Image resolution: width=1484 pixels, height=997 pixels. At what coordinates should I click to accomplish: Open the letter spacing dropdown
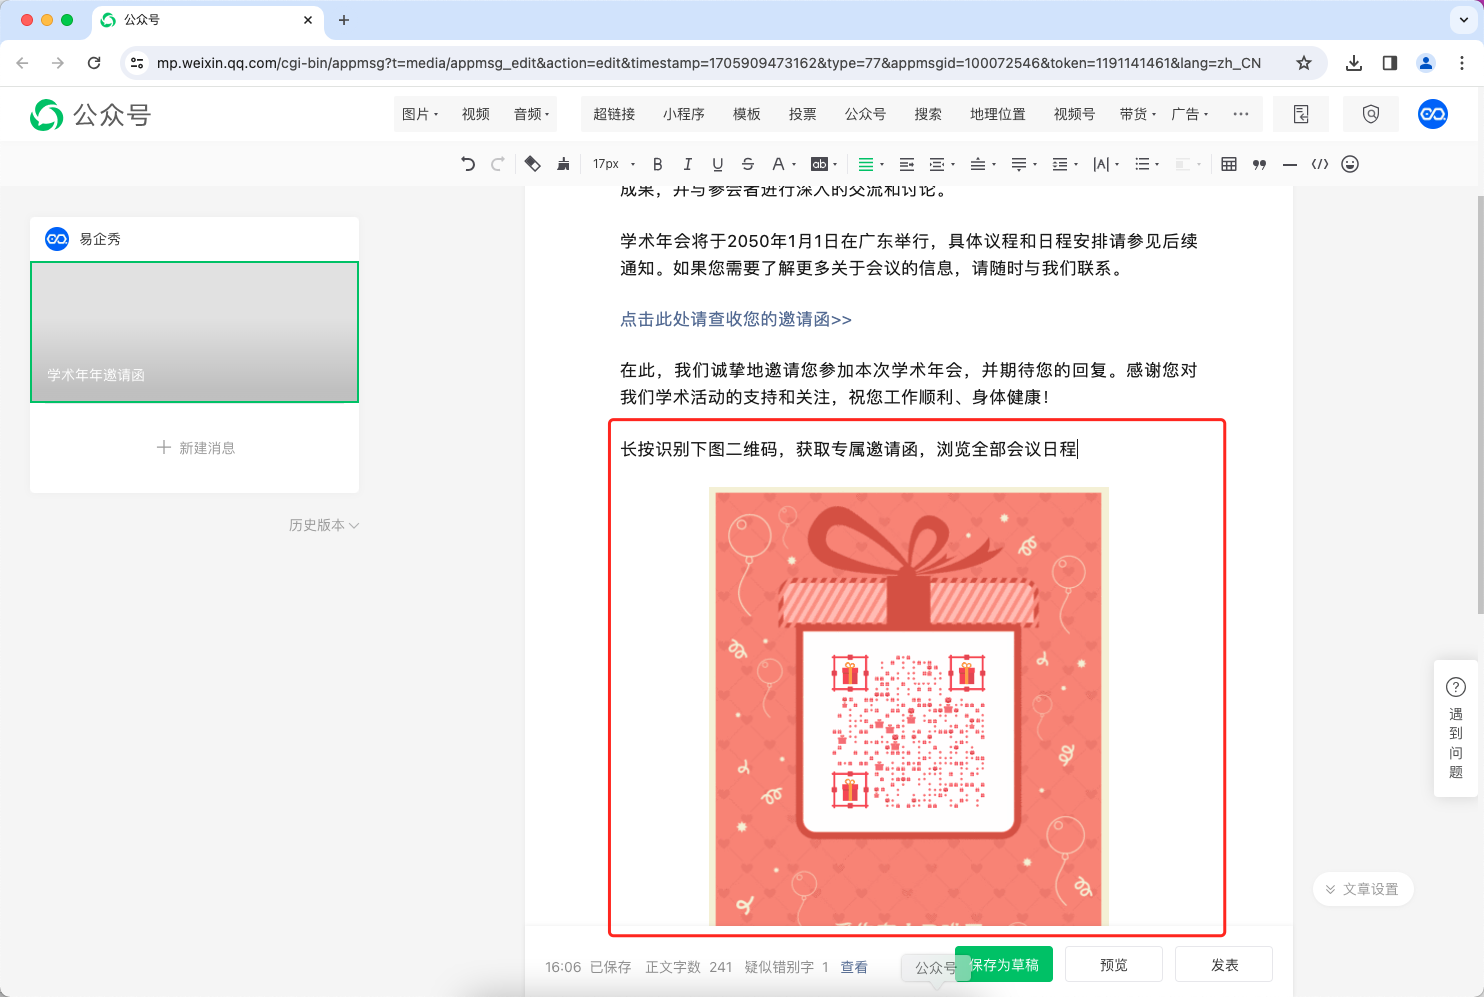1106,164
